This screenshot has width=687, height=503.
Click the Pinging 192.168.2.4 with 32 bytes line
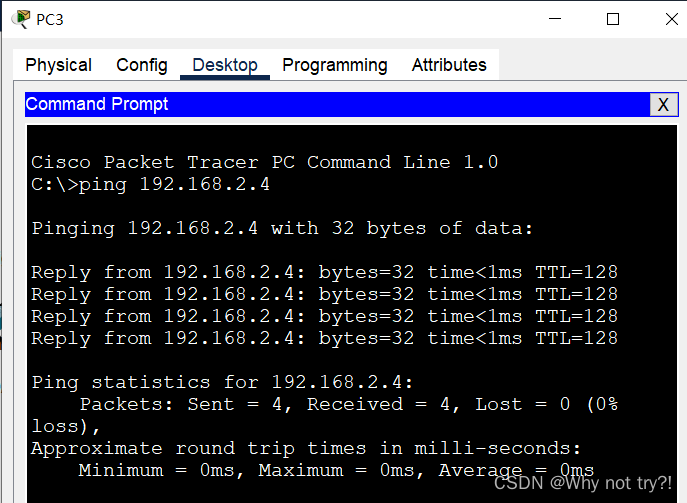click(x=282, y=228)
